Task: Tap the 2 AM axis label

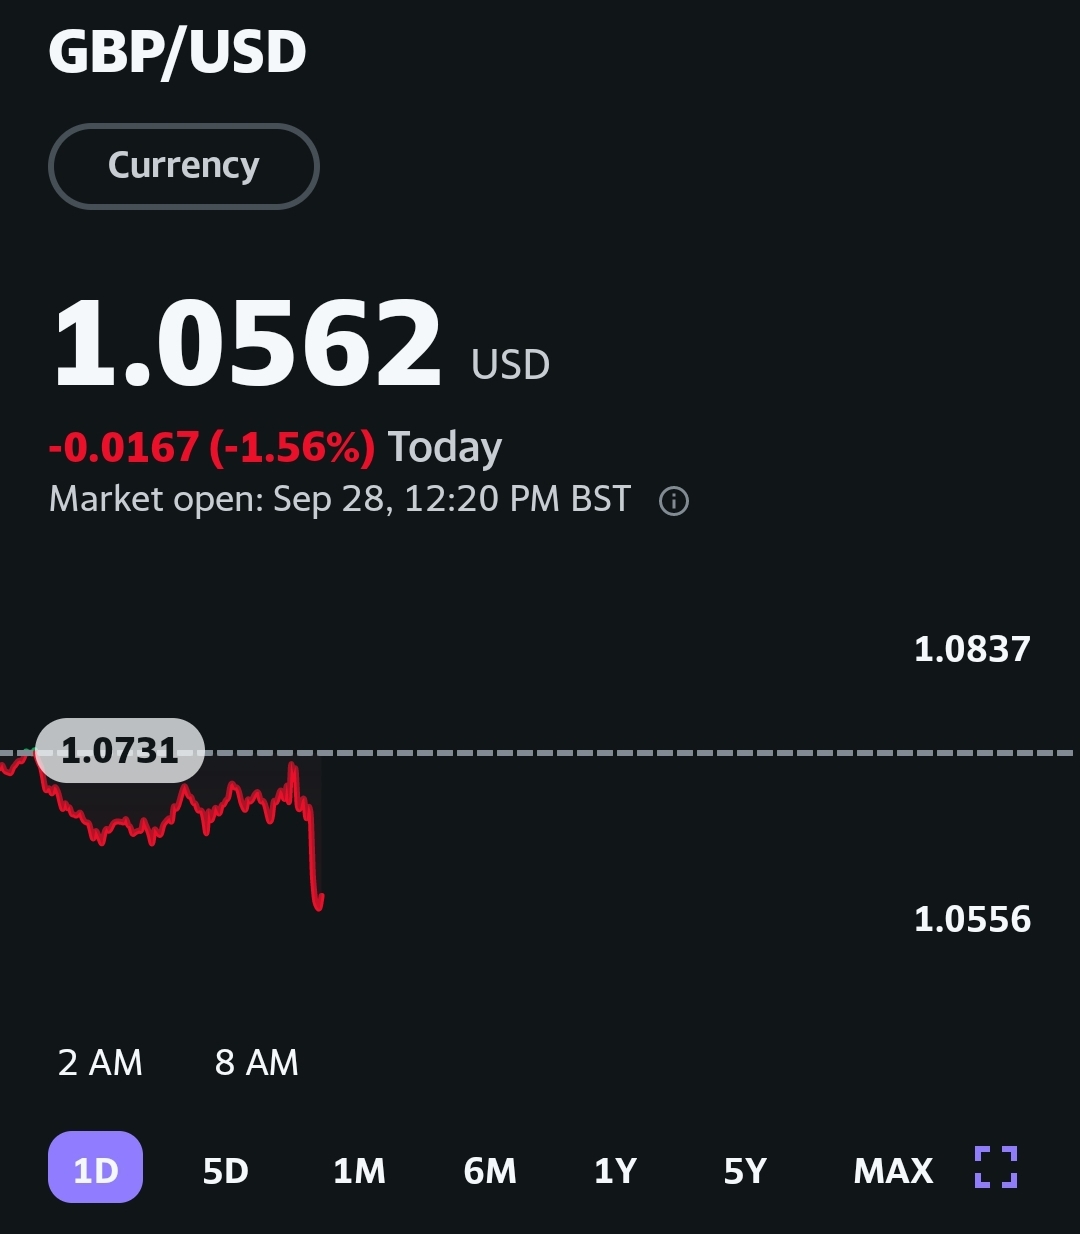Action: 100,1062
